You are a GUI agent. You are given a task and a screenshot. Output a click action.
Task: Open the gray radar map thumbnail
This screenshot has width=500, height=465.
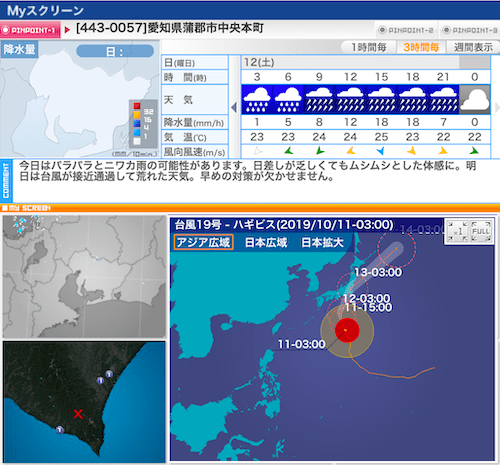[x=84, y=277]
